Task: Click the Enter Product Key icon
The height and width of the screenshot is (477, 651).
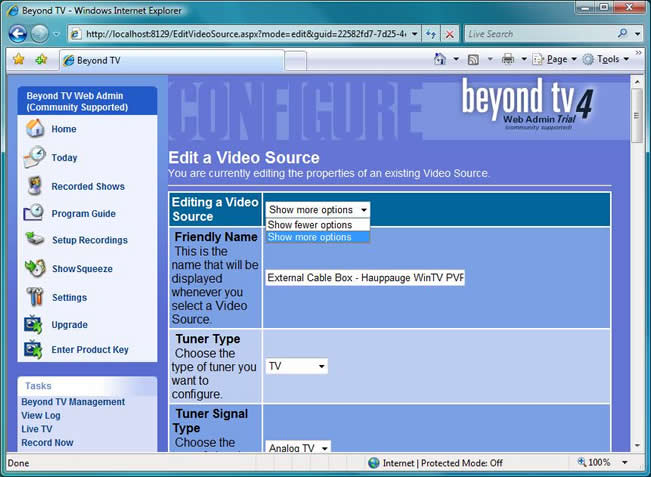Action: point(33,349)
